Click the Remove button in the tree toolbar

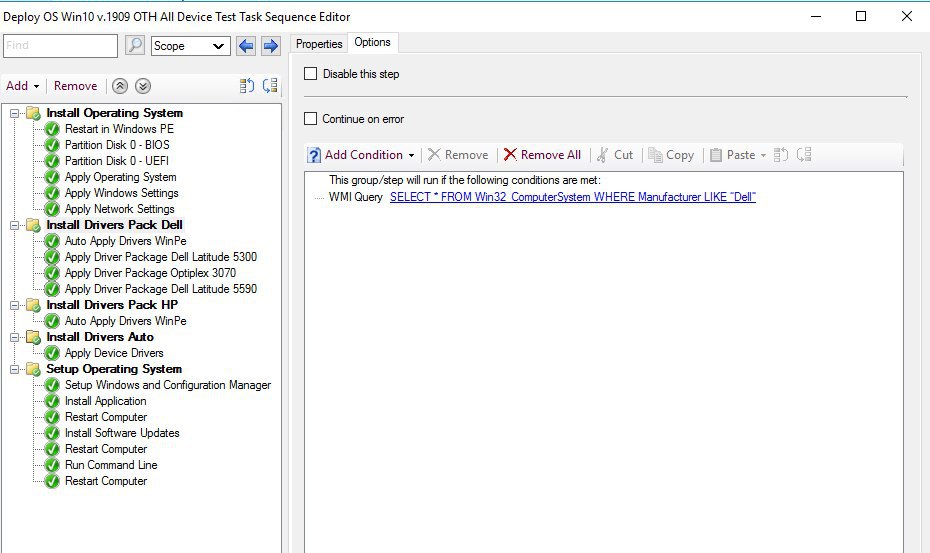click(75, 86)
